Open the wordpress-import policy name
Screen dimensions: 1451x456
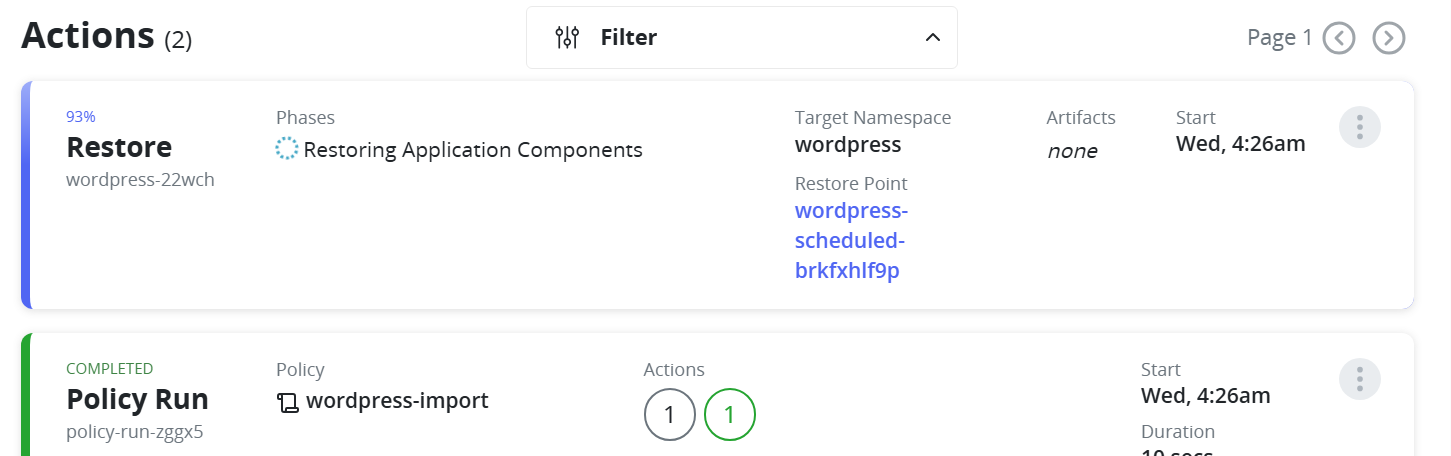point(397,401)
